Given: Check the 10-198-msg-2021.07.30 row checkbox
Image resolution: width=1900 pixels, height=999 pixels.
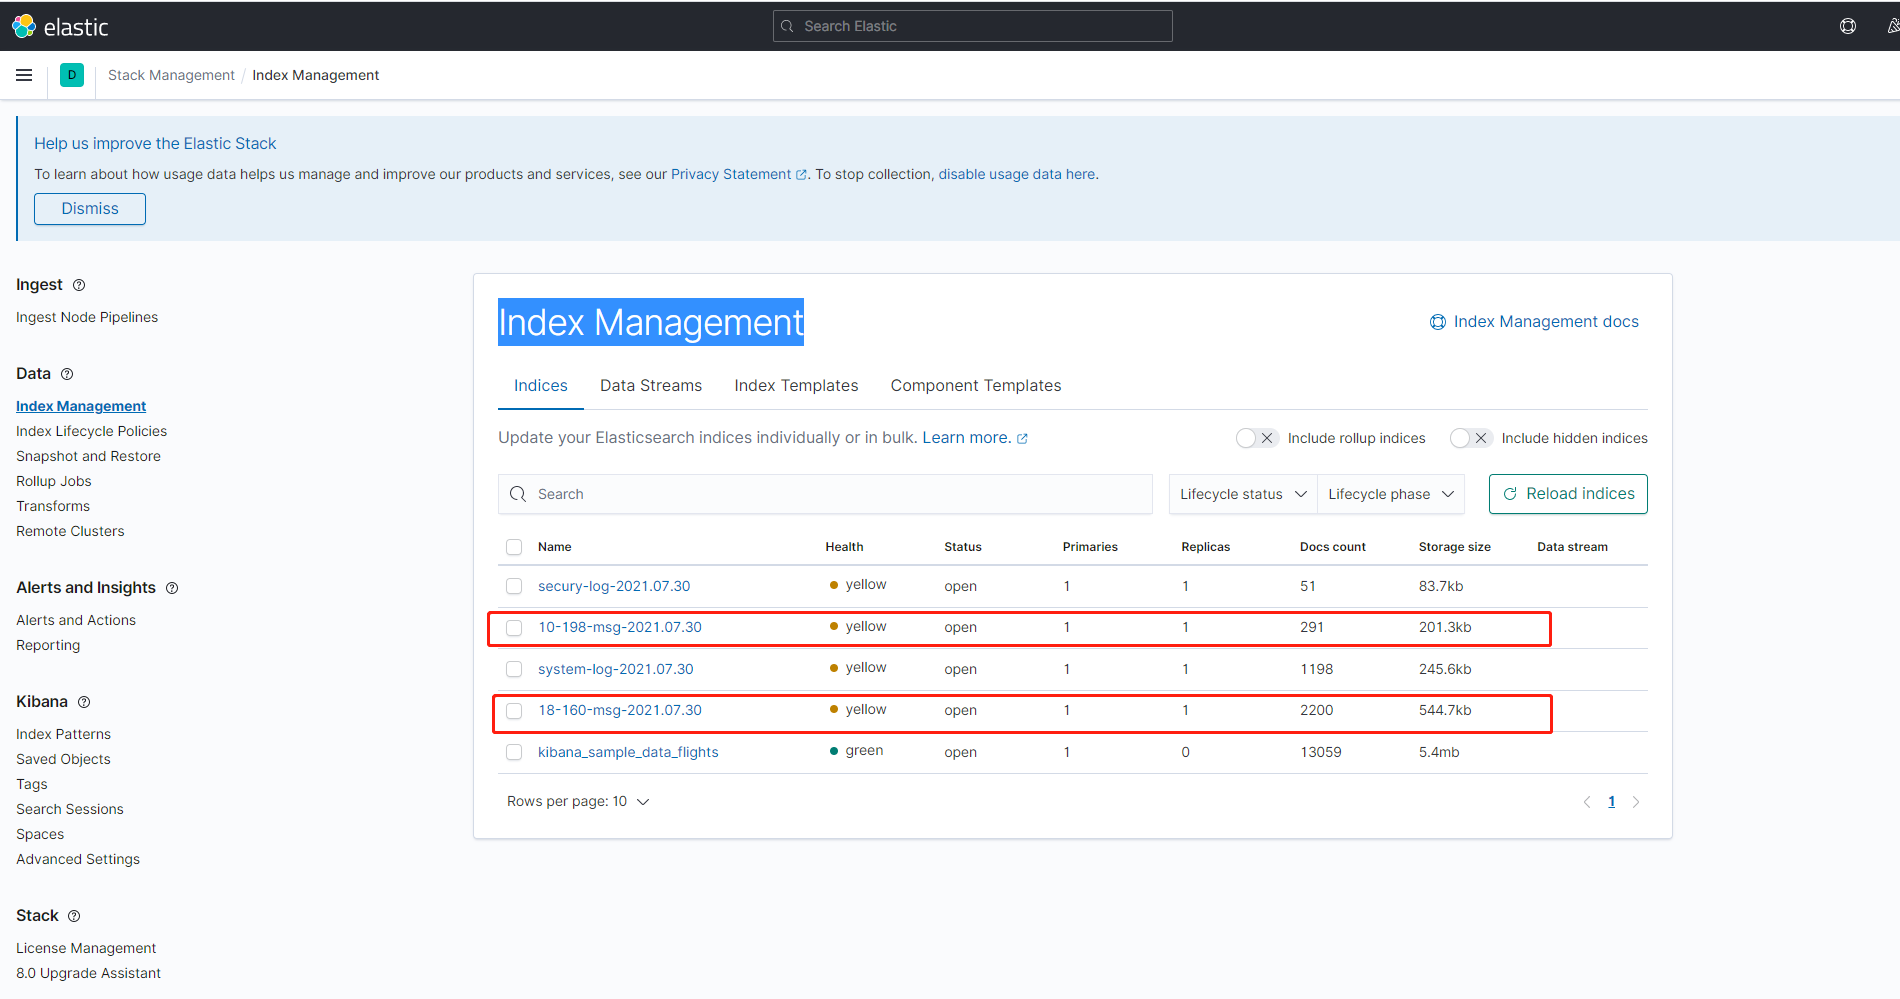Looking at the screenshot, I should tap(514, 628).
